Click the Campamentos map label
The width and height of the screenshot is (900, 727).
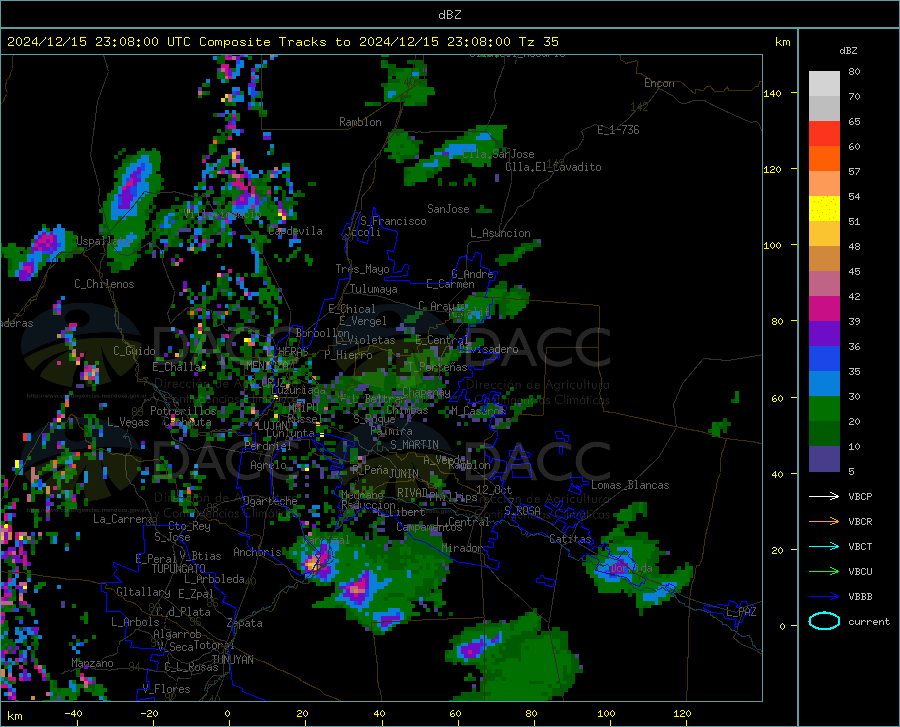pyautogui.click(x=429, y=527)
